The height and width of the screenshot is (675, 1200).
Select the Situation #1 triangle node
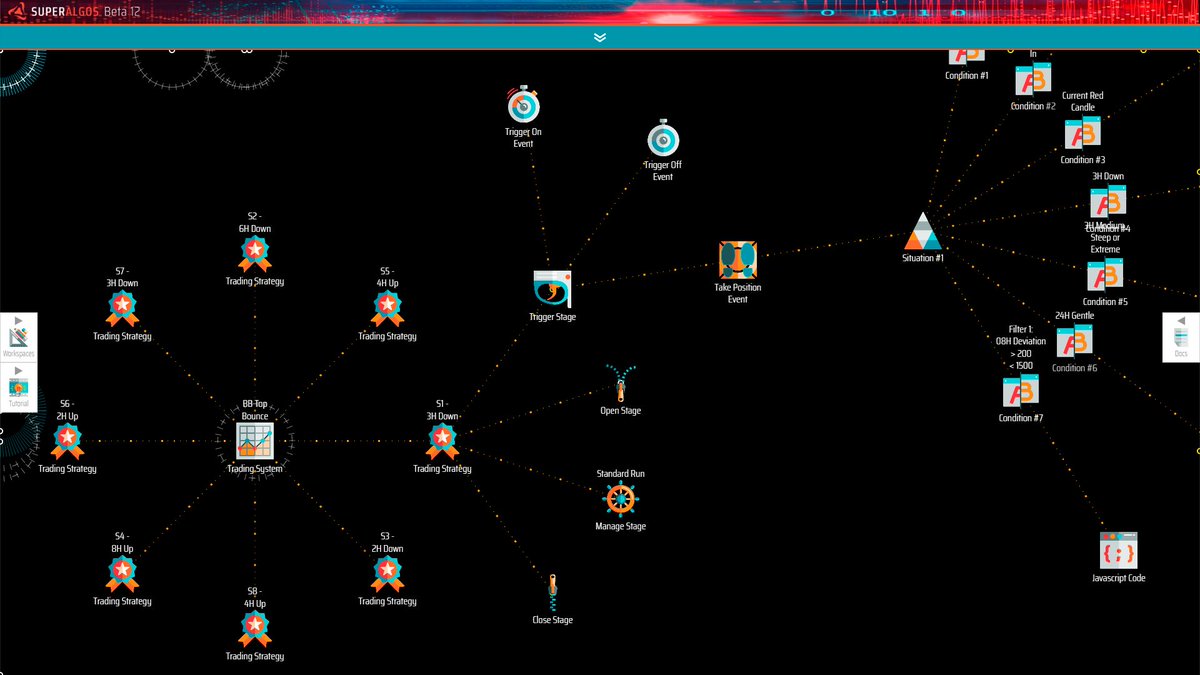click(922, 231)
